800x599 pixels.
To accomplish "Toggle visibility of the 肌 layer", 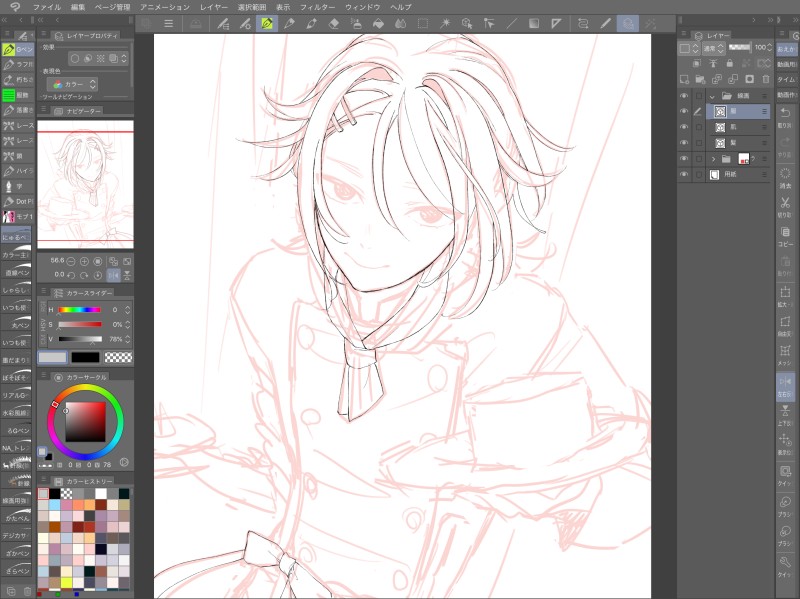I will (x=684, y=127).
